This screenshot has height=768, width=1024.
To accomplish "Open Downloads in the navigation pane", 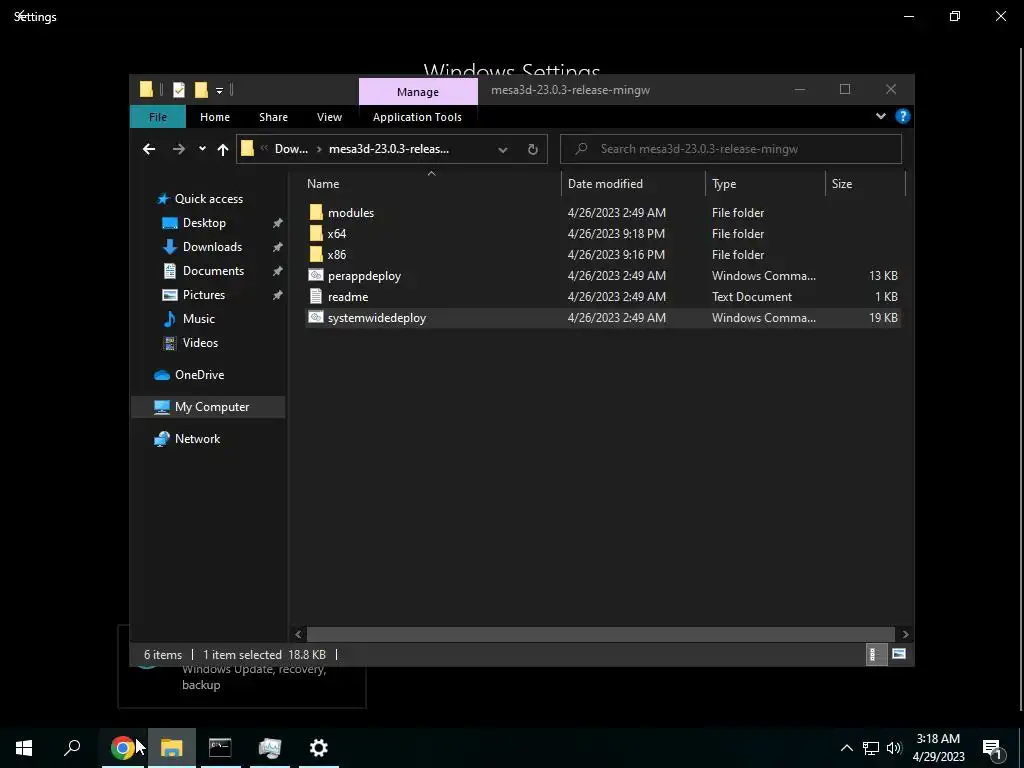I will coord(212,247).
